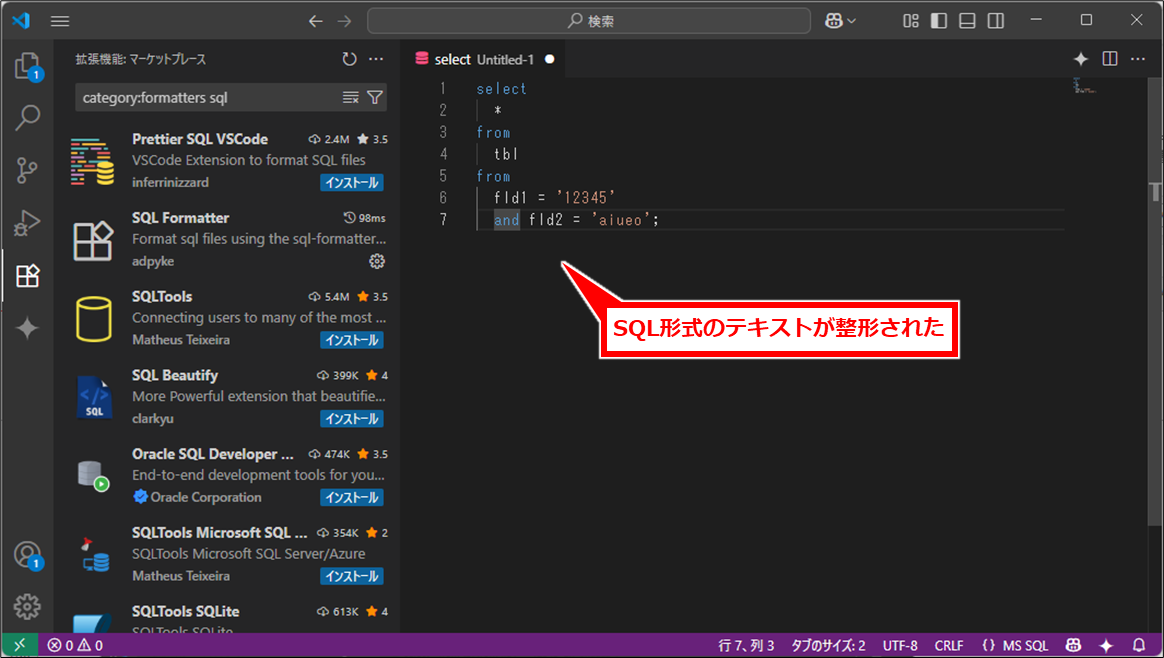Go back with the left arrow
The width and height of the screenshot is (1164, 658).
315,21
